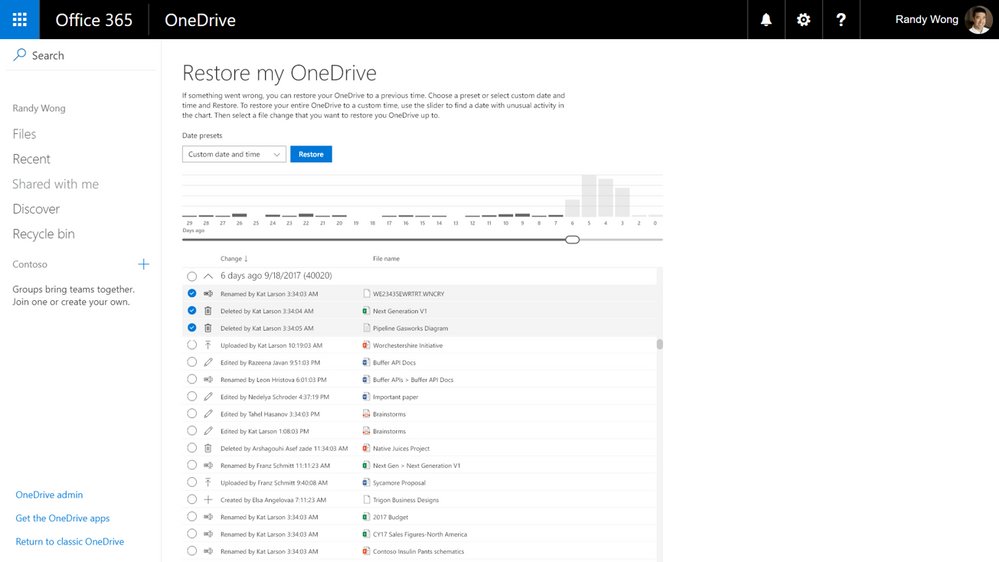Click trash icon on Native Juices Project row
This screenshot has height=562, width=999.
coord(208,449)
